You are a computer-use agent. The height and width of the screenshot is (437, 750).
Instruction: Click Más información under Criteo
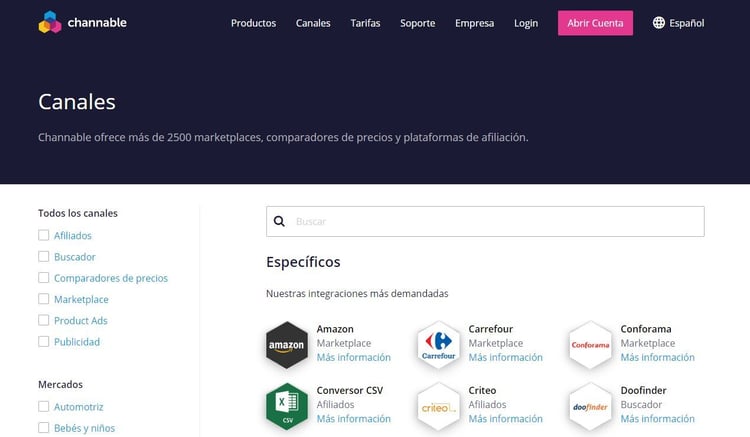coord(506,418)
